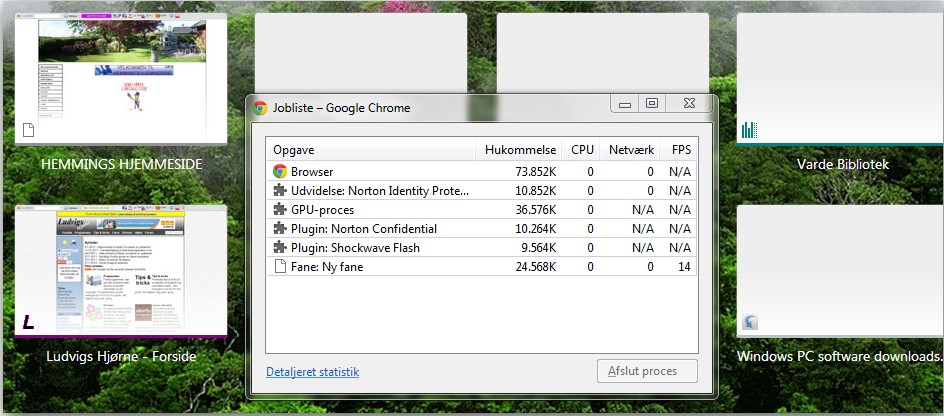Select Udvidelse: Norton Identity Prote... task name
The width and height of the screenshot is (944, 416).
tap(380, 191)
